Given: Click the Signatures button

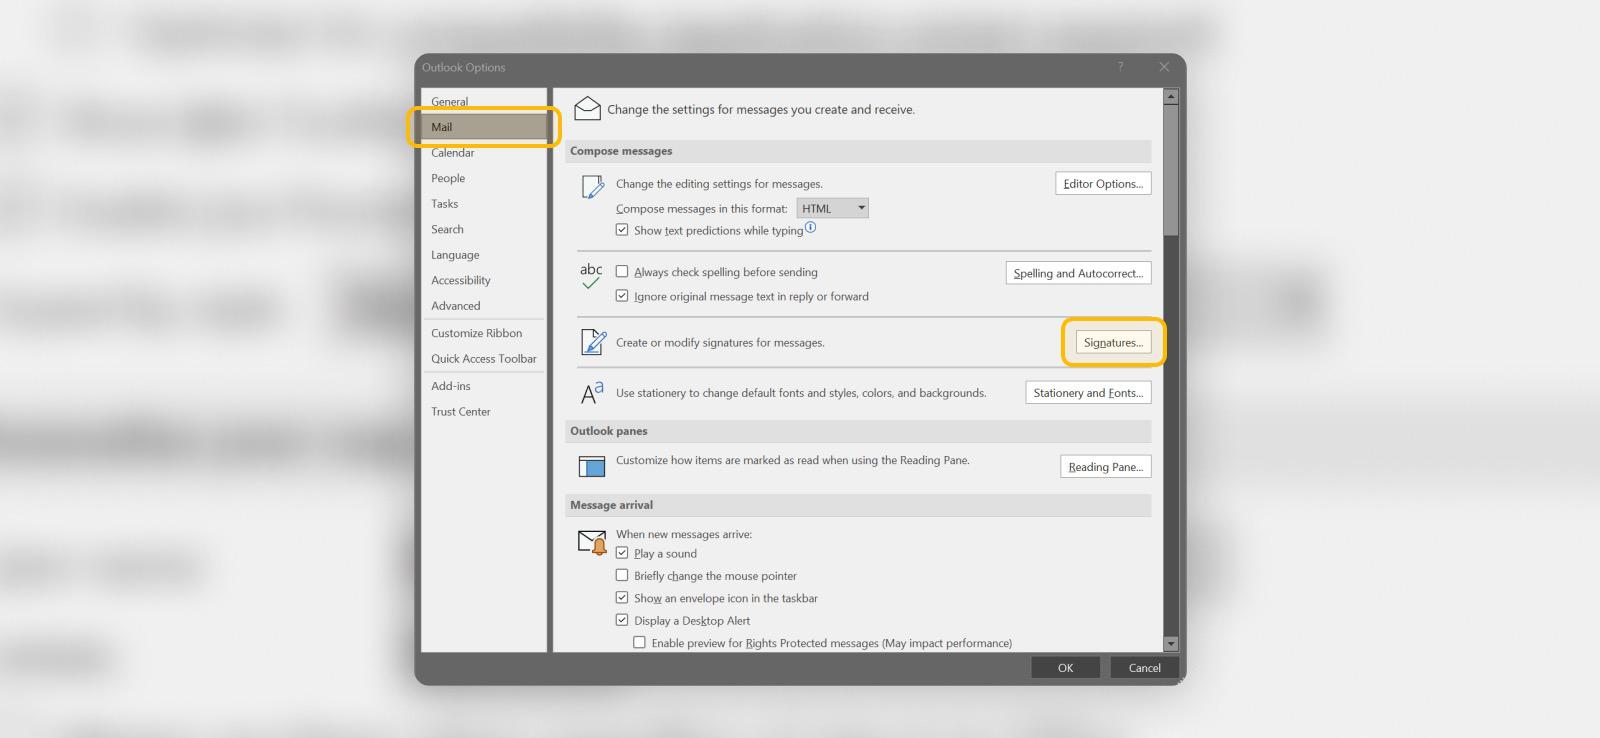Looking at the screenshot, I should click(1113, 342).
